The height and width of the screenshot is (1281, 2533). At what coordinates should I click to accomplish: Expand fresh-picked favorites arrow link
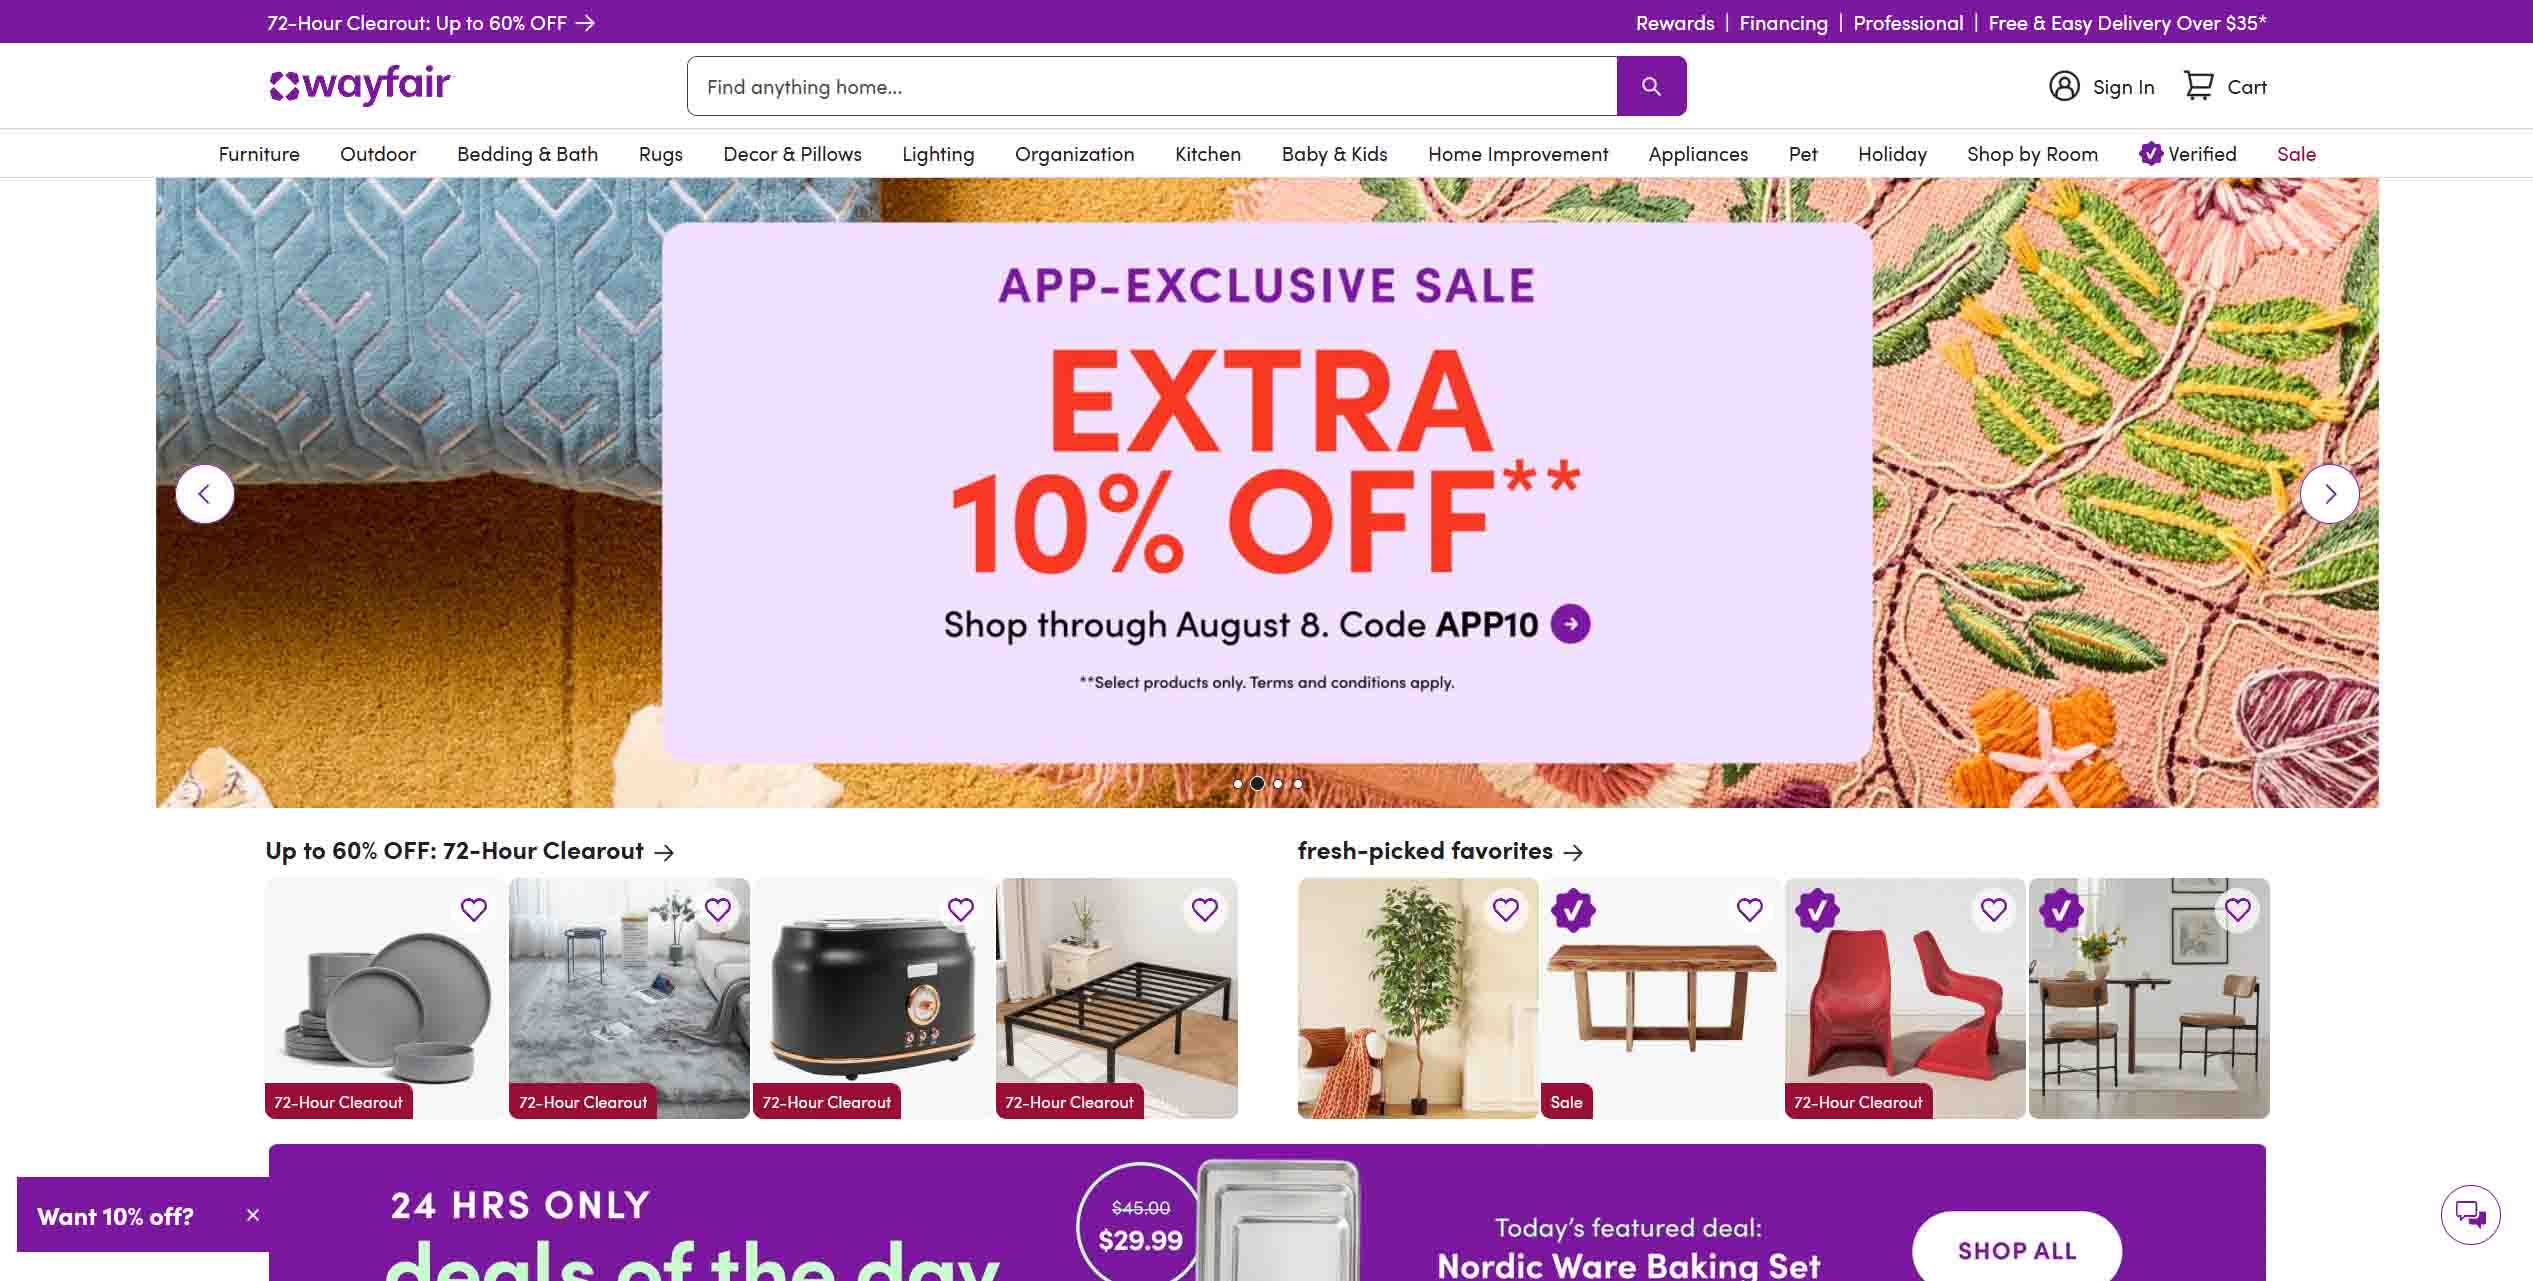(1573, 852)
